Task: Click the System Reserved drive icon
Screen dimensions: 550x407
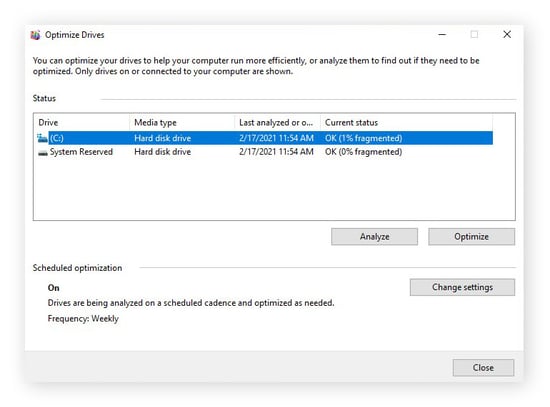Action: click(42, 153)
